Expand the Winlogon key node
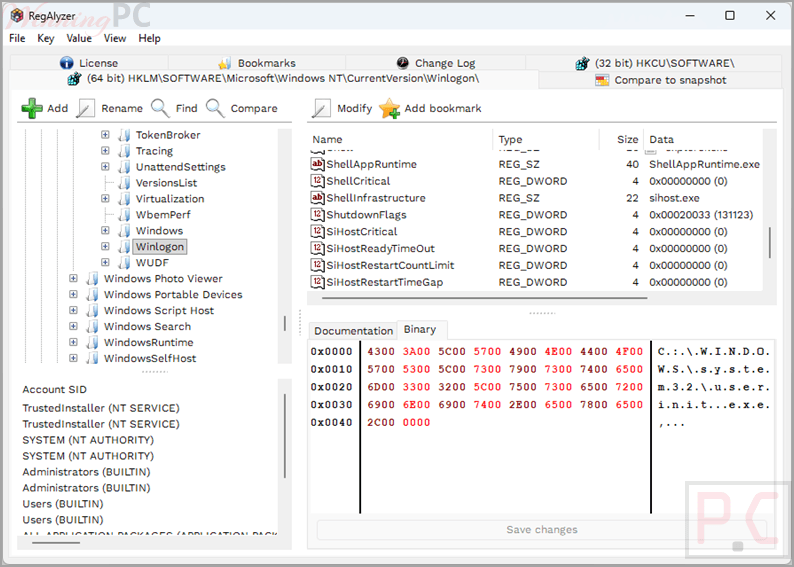This screenshot has width=794, height=567. click(105, 247)
